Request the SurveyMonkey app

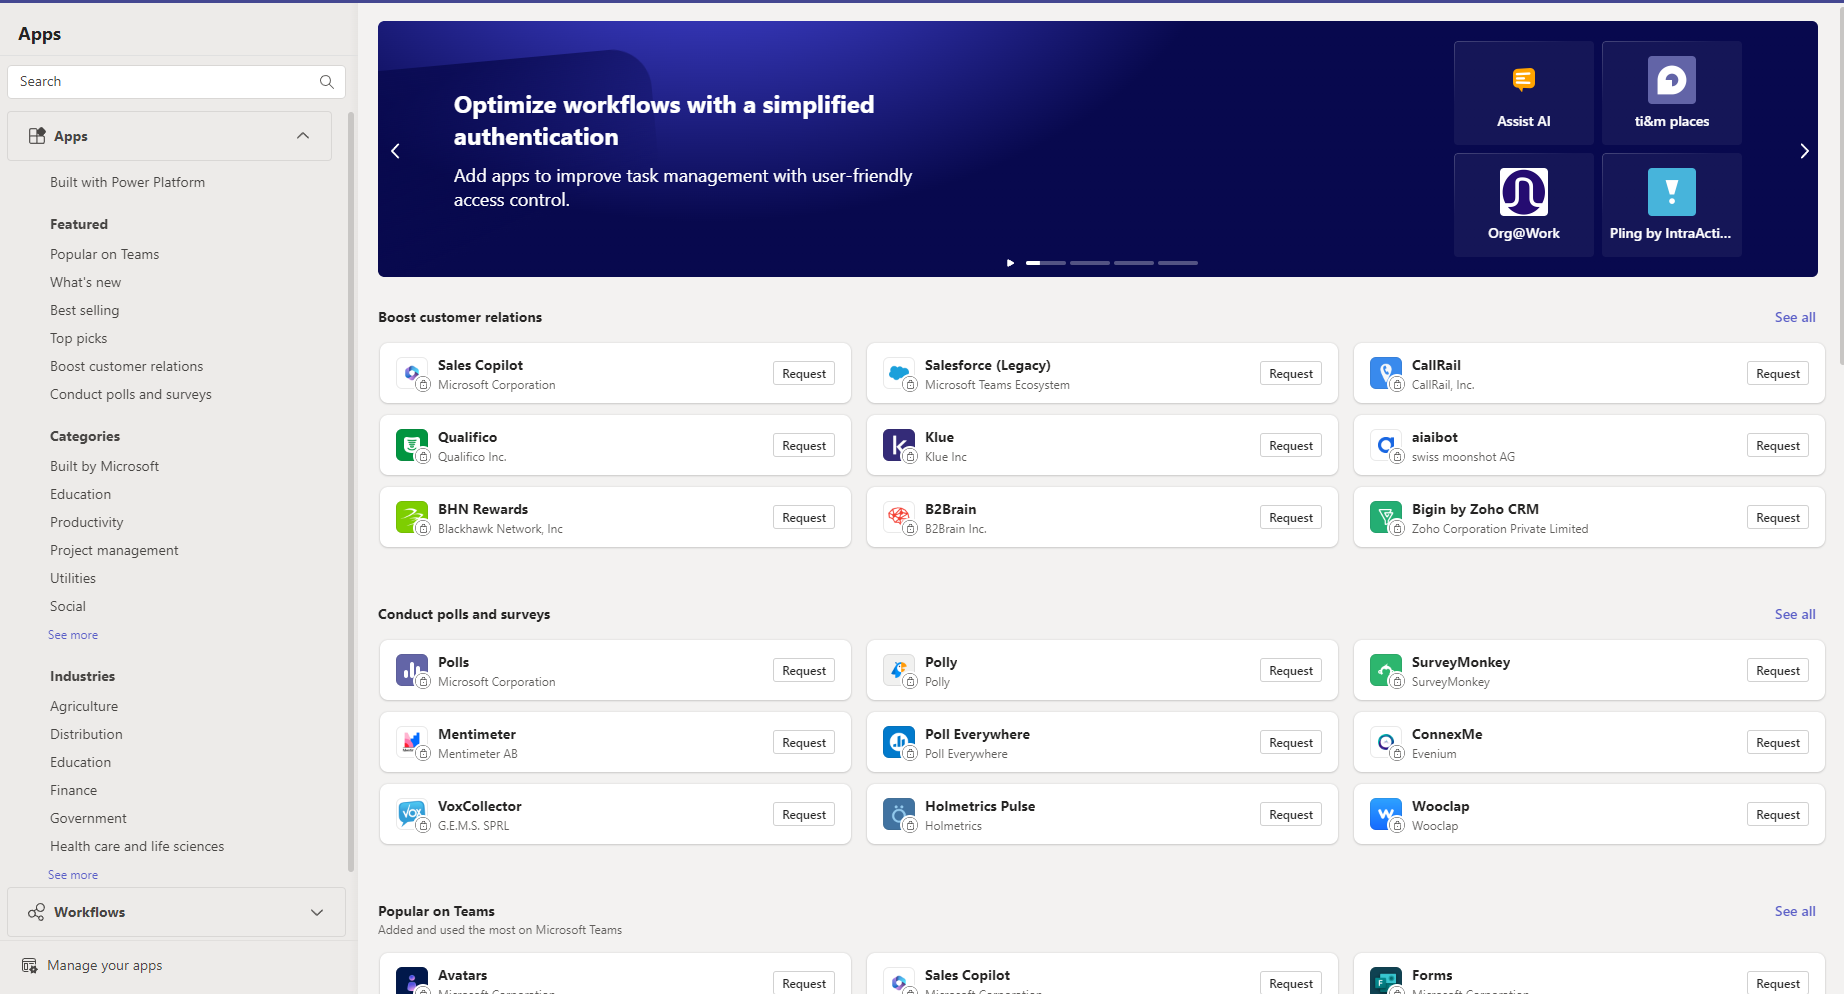[1778, 671]
